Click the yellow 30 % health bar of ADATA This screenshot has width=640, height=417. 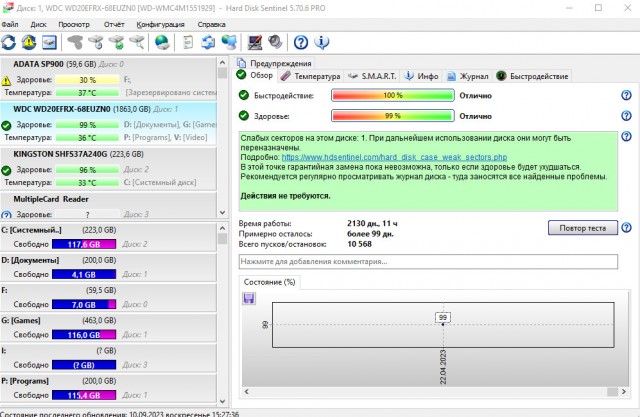pyautogui.click(x=87, y=80)
